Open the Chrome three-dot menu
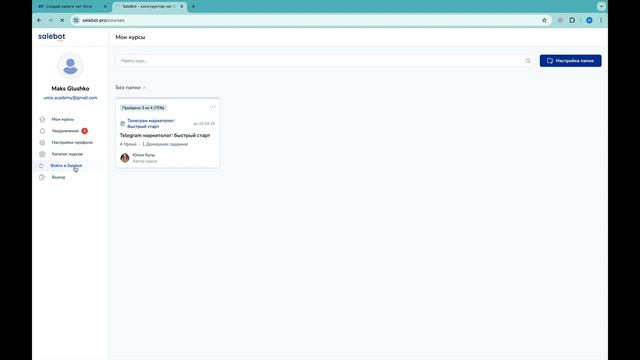 (x=601, y=20)
